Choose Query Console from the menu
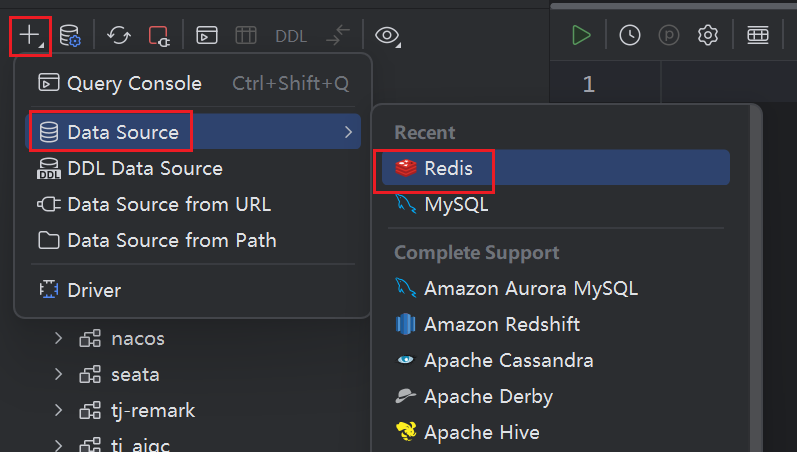The image size is (797, 452). [x=134, y=84]
